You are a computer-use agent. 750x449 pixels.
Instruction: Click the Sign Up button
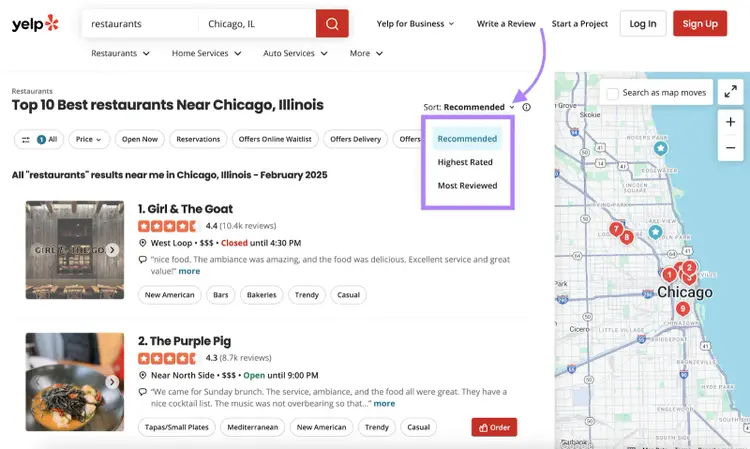click(x=700, y=23)
